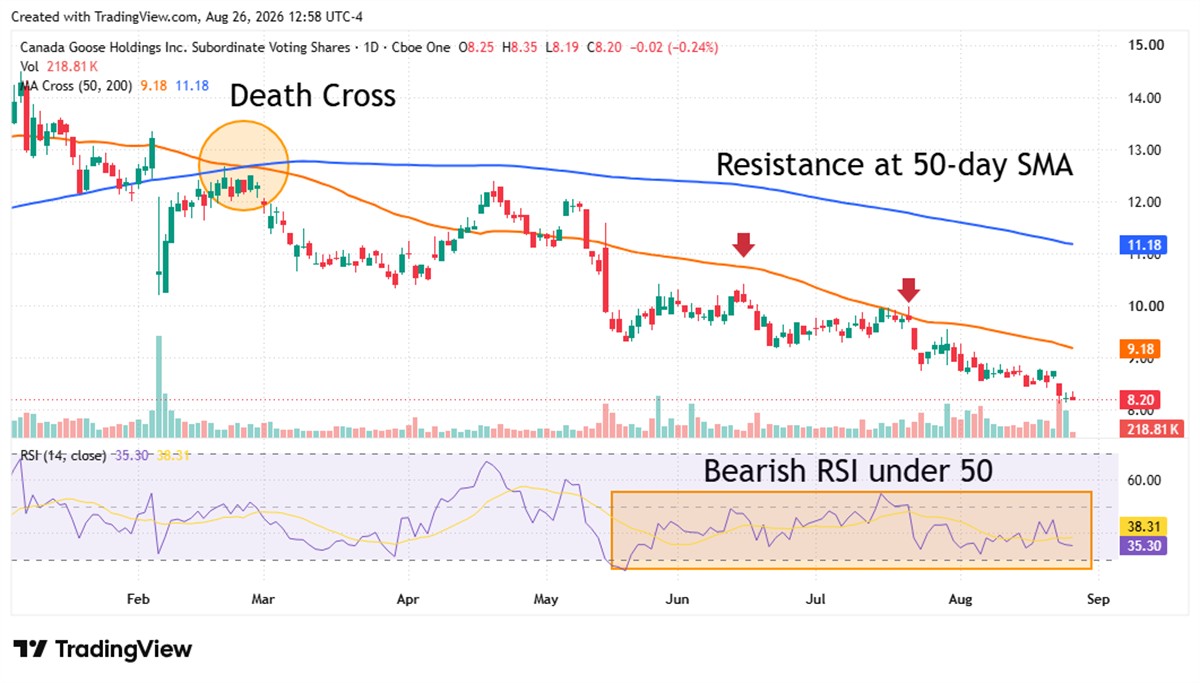Click the Death Cross annotation text
Image resolution: width=1200 pixels, height=683 pixels.
(x=313, y=96)
